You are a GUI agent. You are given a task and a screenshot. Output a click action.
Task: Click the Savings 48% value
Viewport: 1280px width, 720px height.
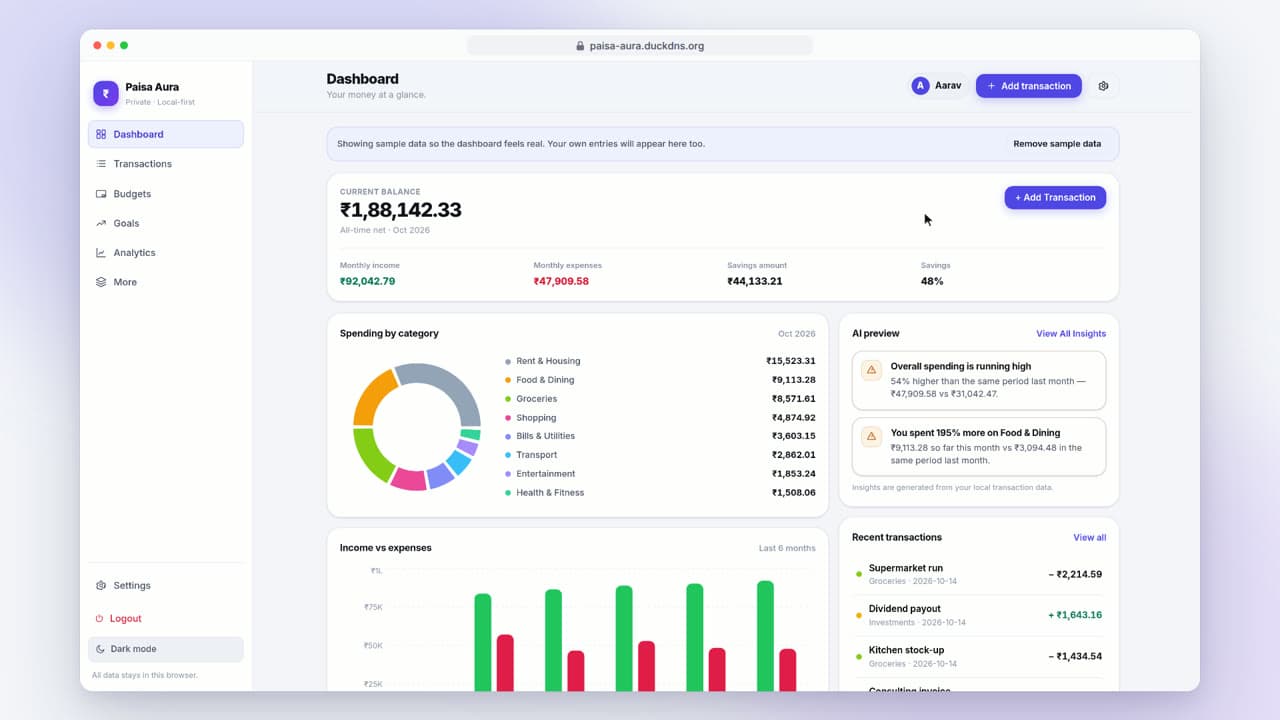pyautogui.click(x=932, y=282)
